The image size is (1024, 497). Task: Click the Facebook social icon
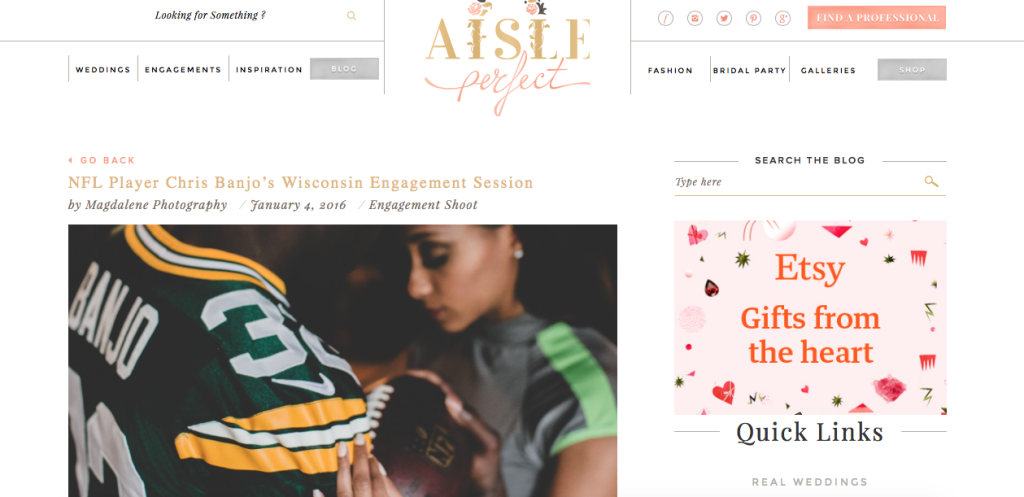pos(665,18)
